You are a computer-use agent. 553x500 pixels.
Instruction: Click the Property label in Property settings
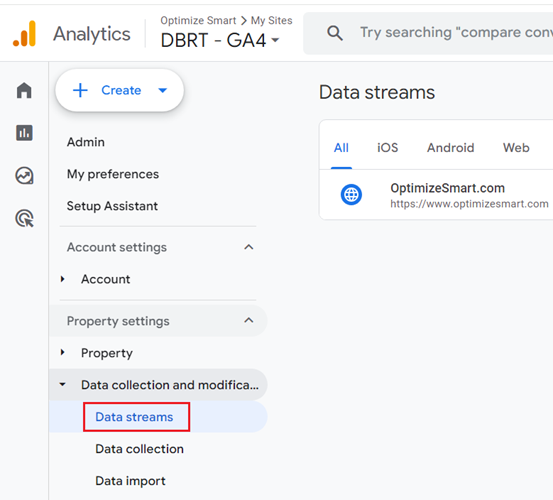click(x=107, y=353)
